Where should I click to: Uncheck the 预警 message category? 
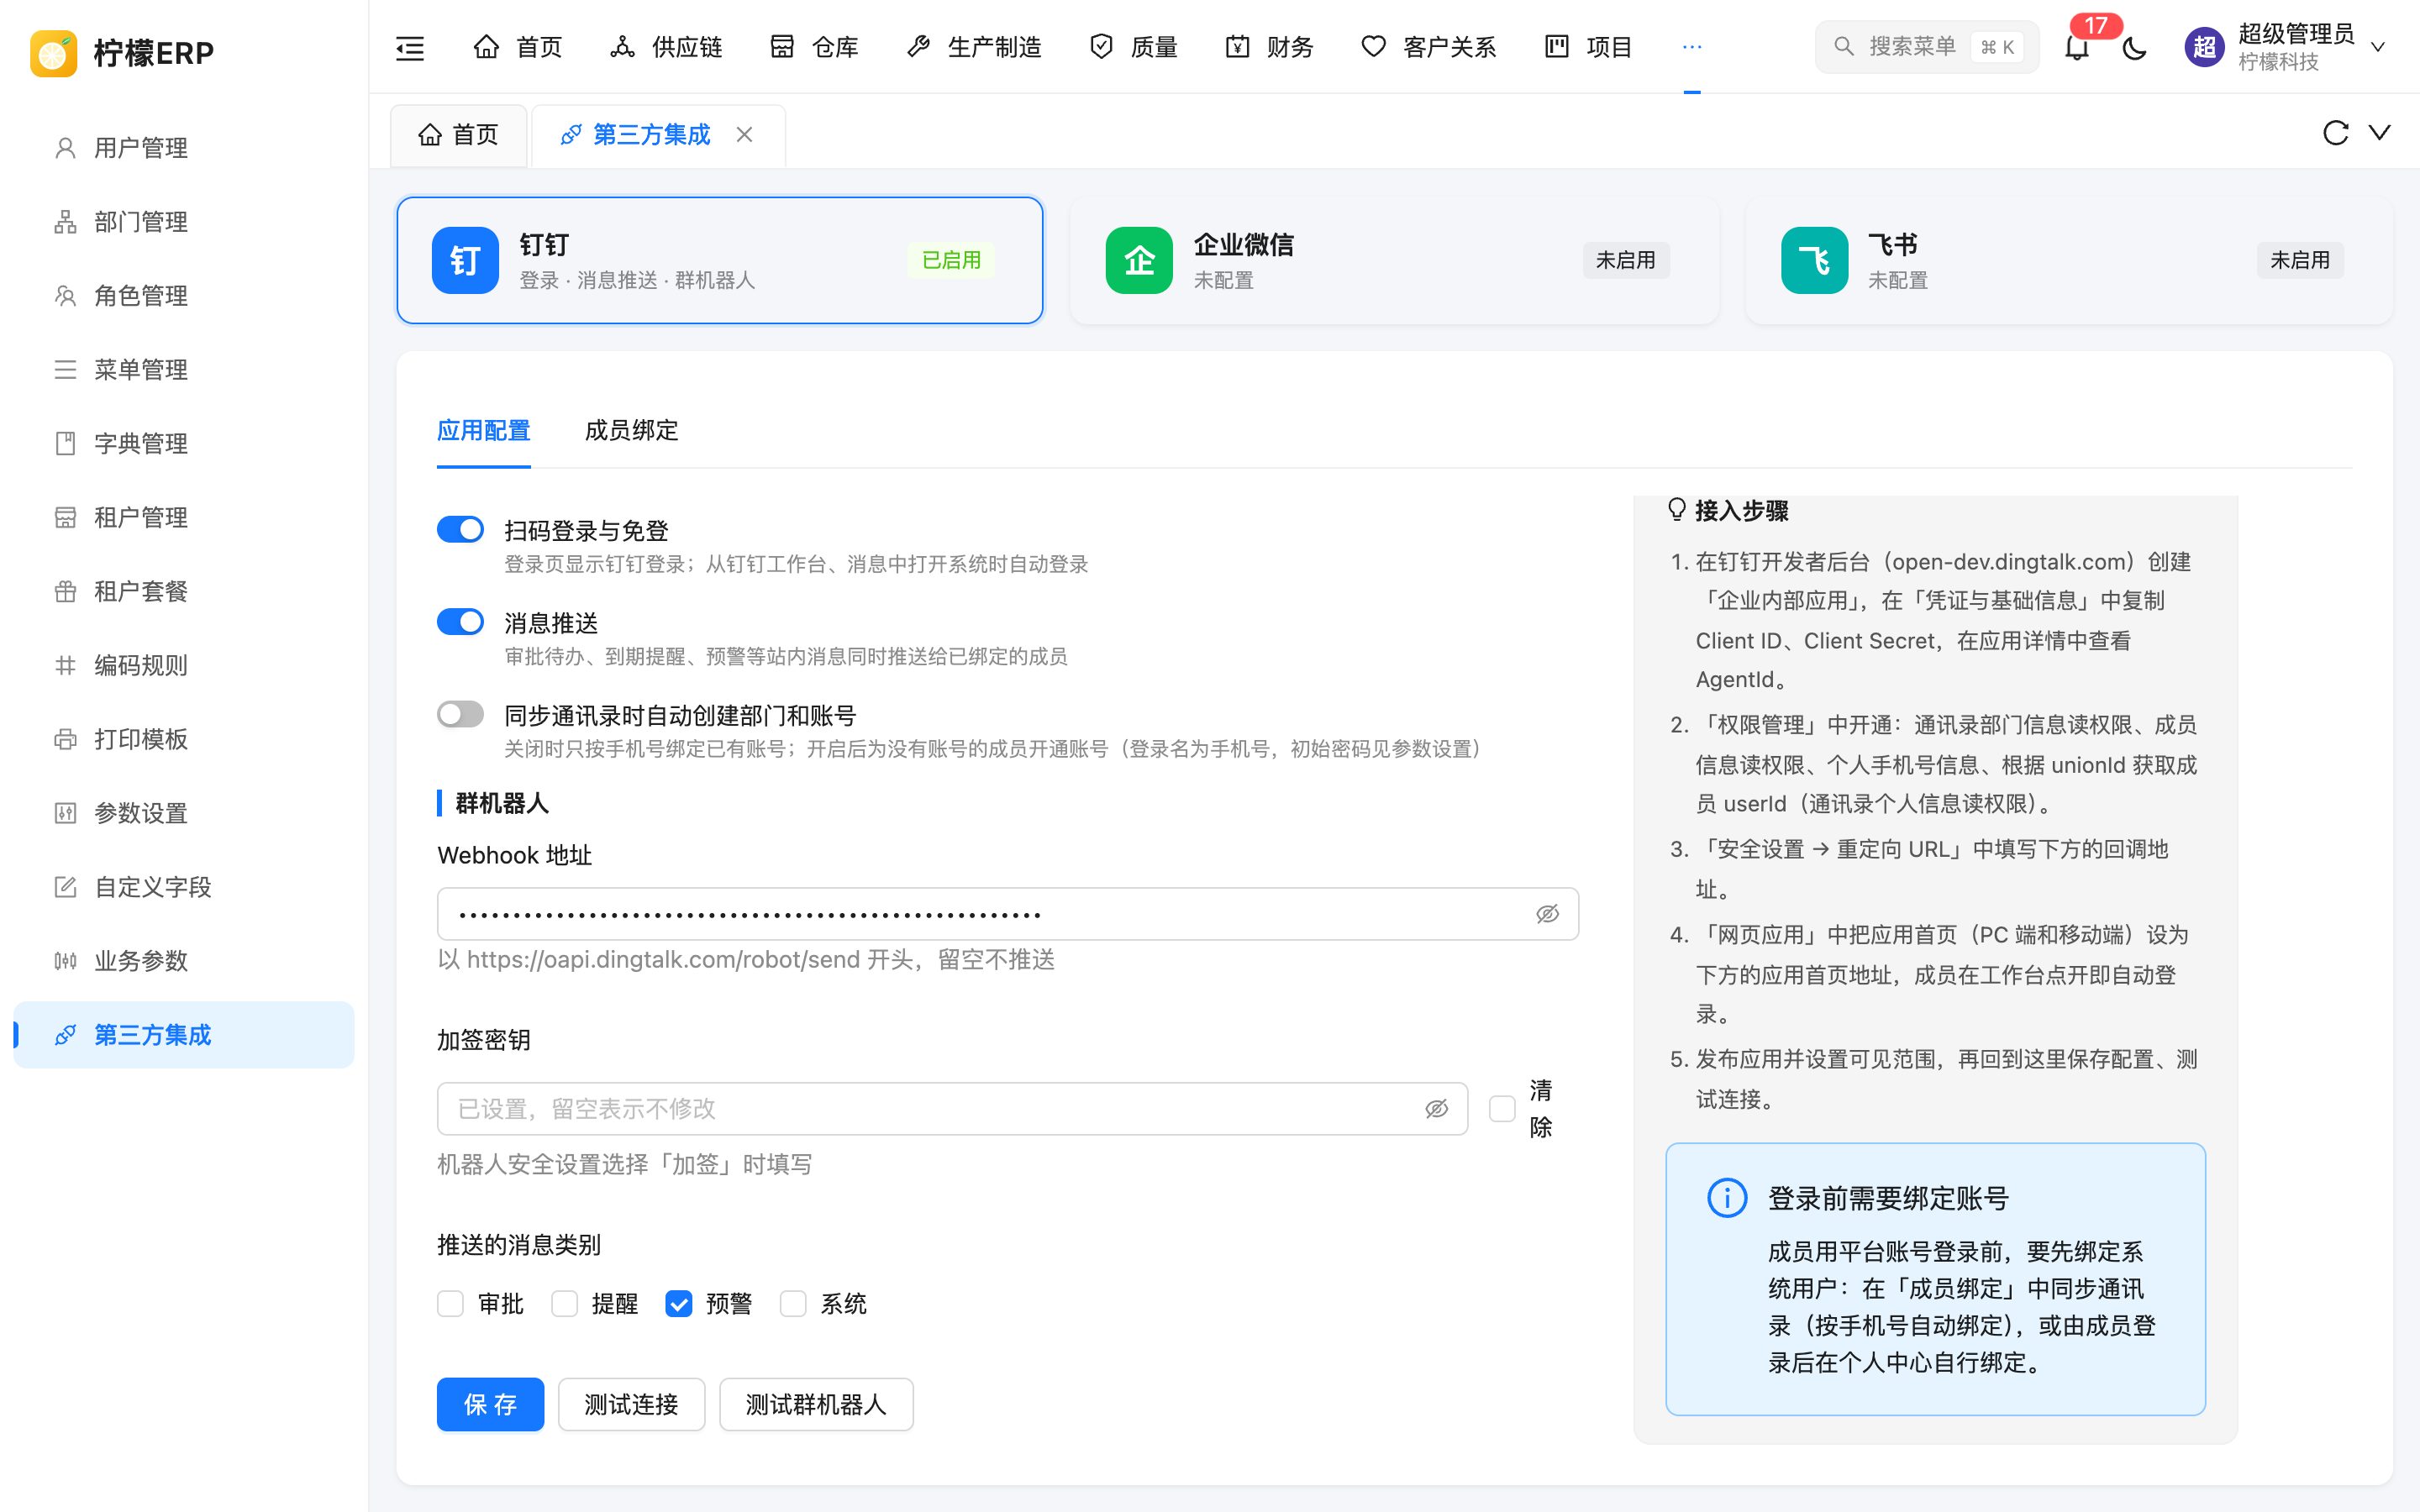(x=679, y=1304)
